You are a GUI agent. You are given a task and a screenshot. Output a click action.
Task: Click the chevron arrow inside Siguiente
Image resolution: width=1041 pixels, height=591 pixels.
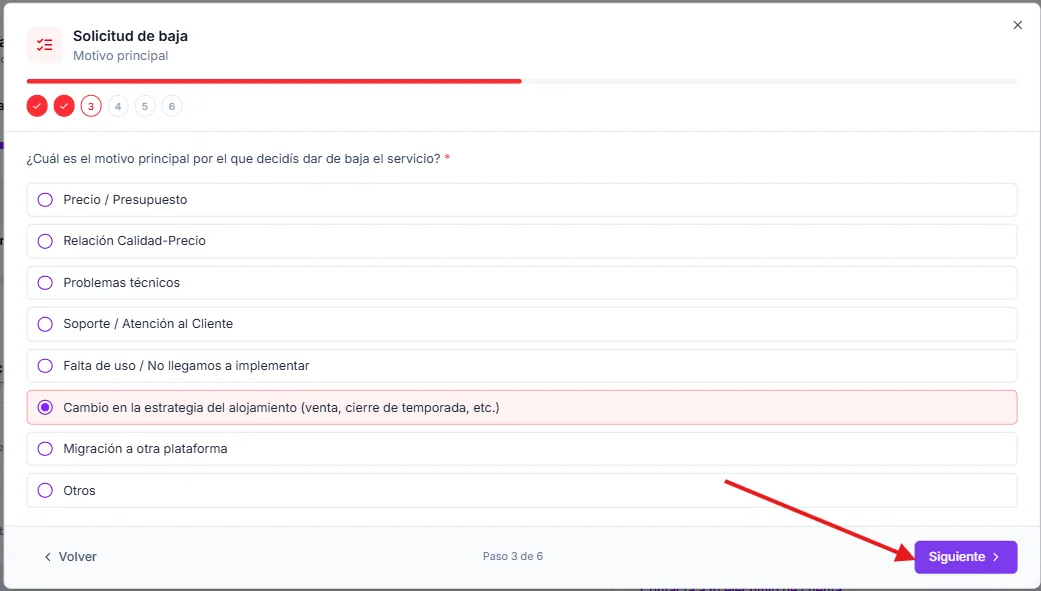[996, 557]
